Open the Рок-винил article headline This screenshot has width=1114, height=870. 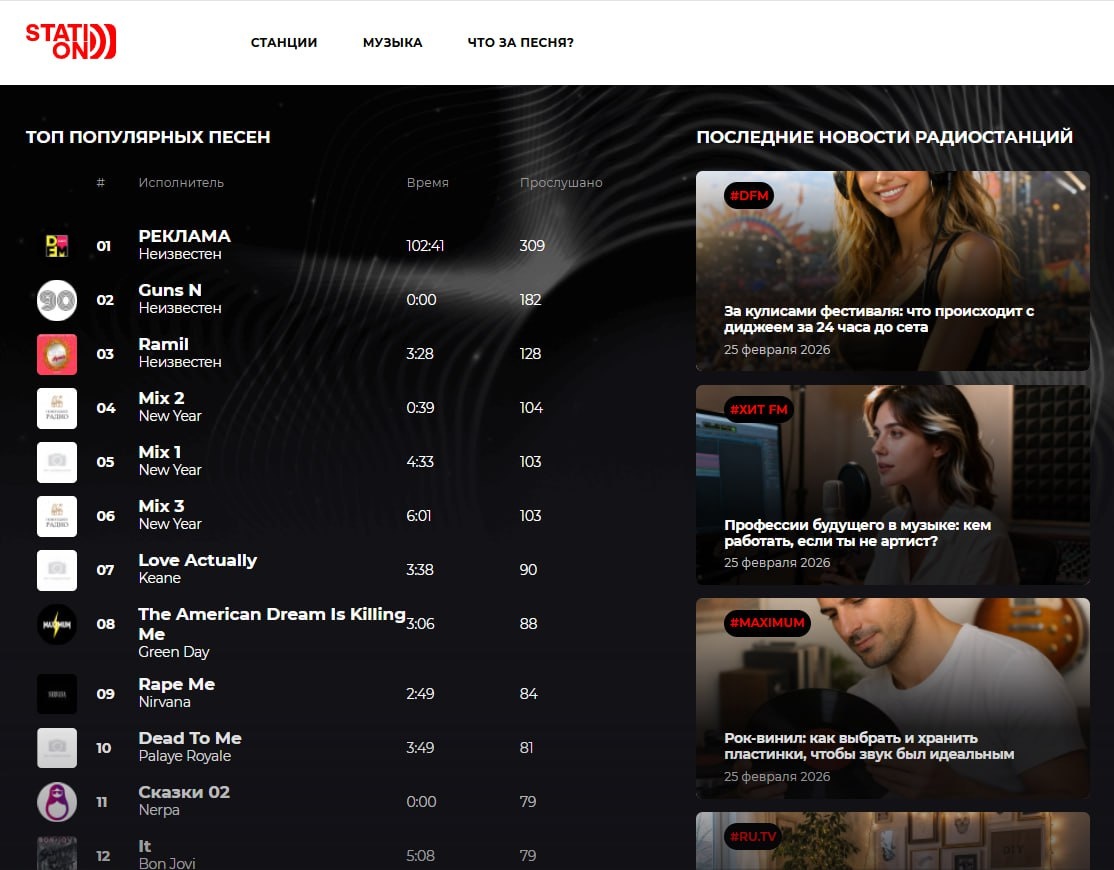pos(869,746)
